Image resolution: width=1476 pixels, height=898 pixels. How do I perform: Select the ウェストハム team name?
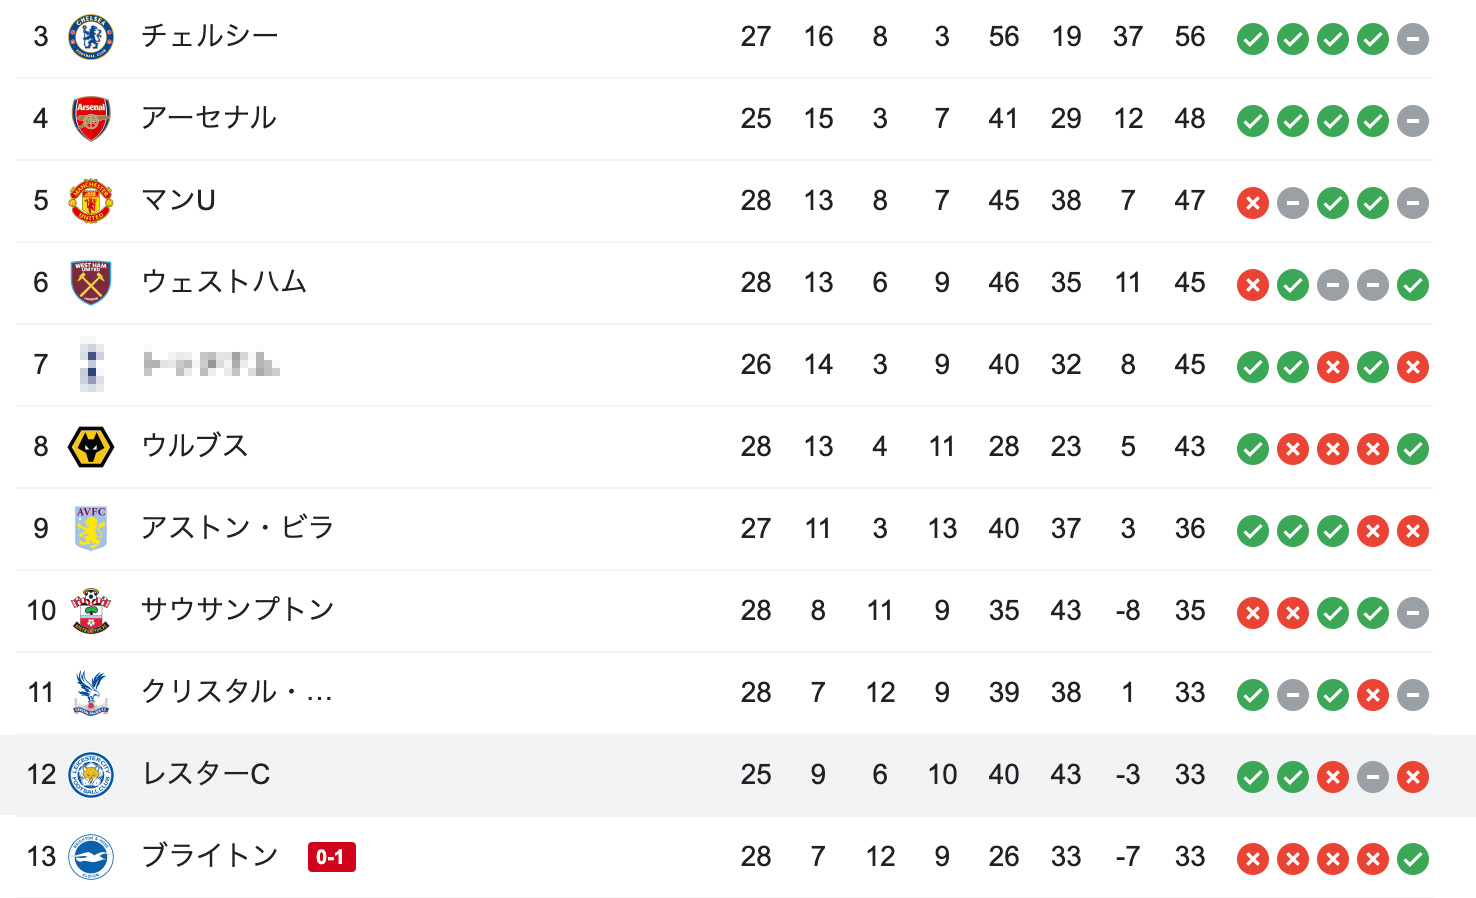[224, 282]
